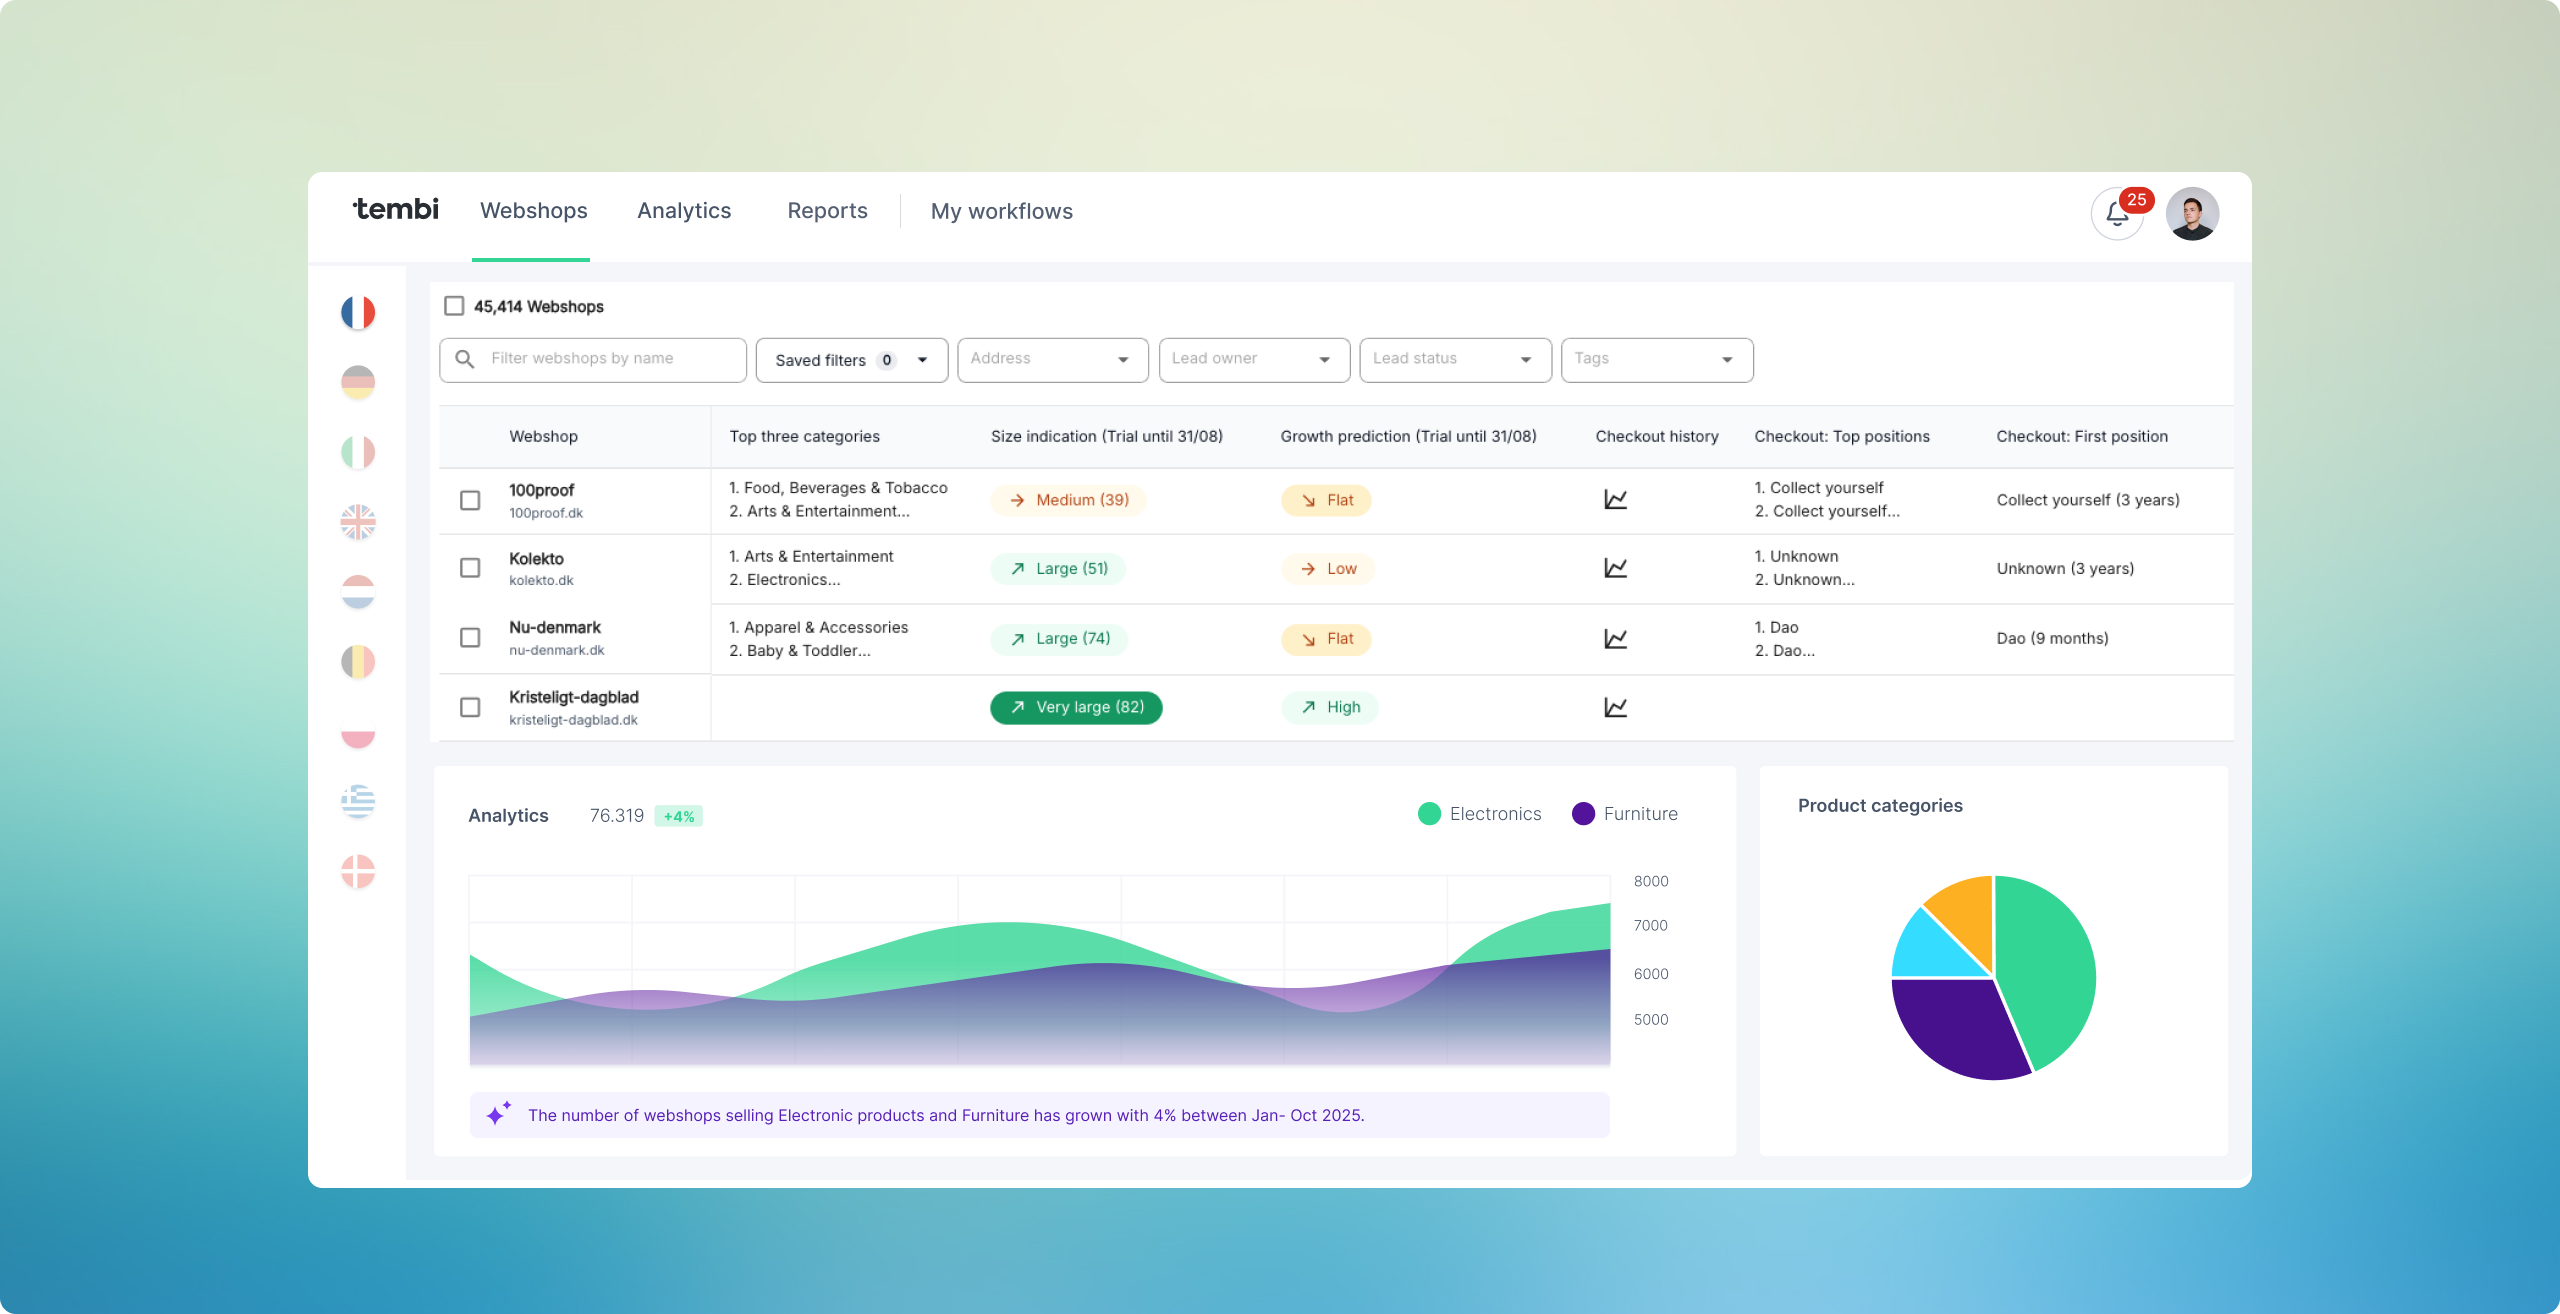This screenshot has height=1314, width=2560.
Task: Select the Italy flag in sidebar
Action: (358, 452)
